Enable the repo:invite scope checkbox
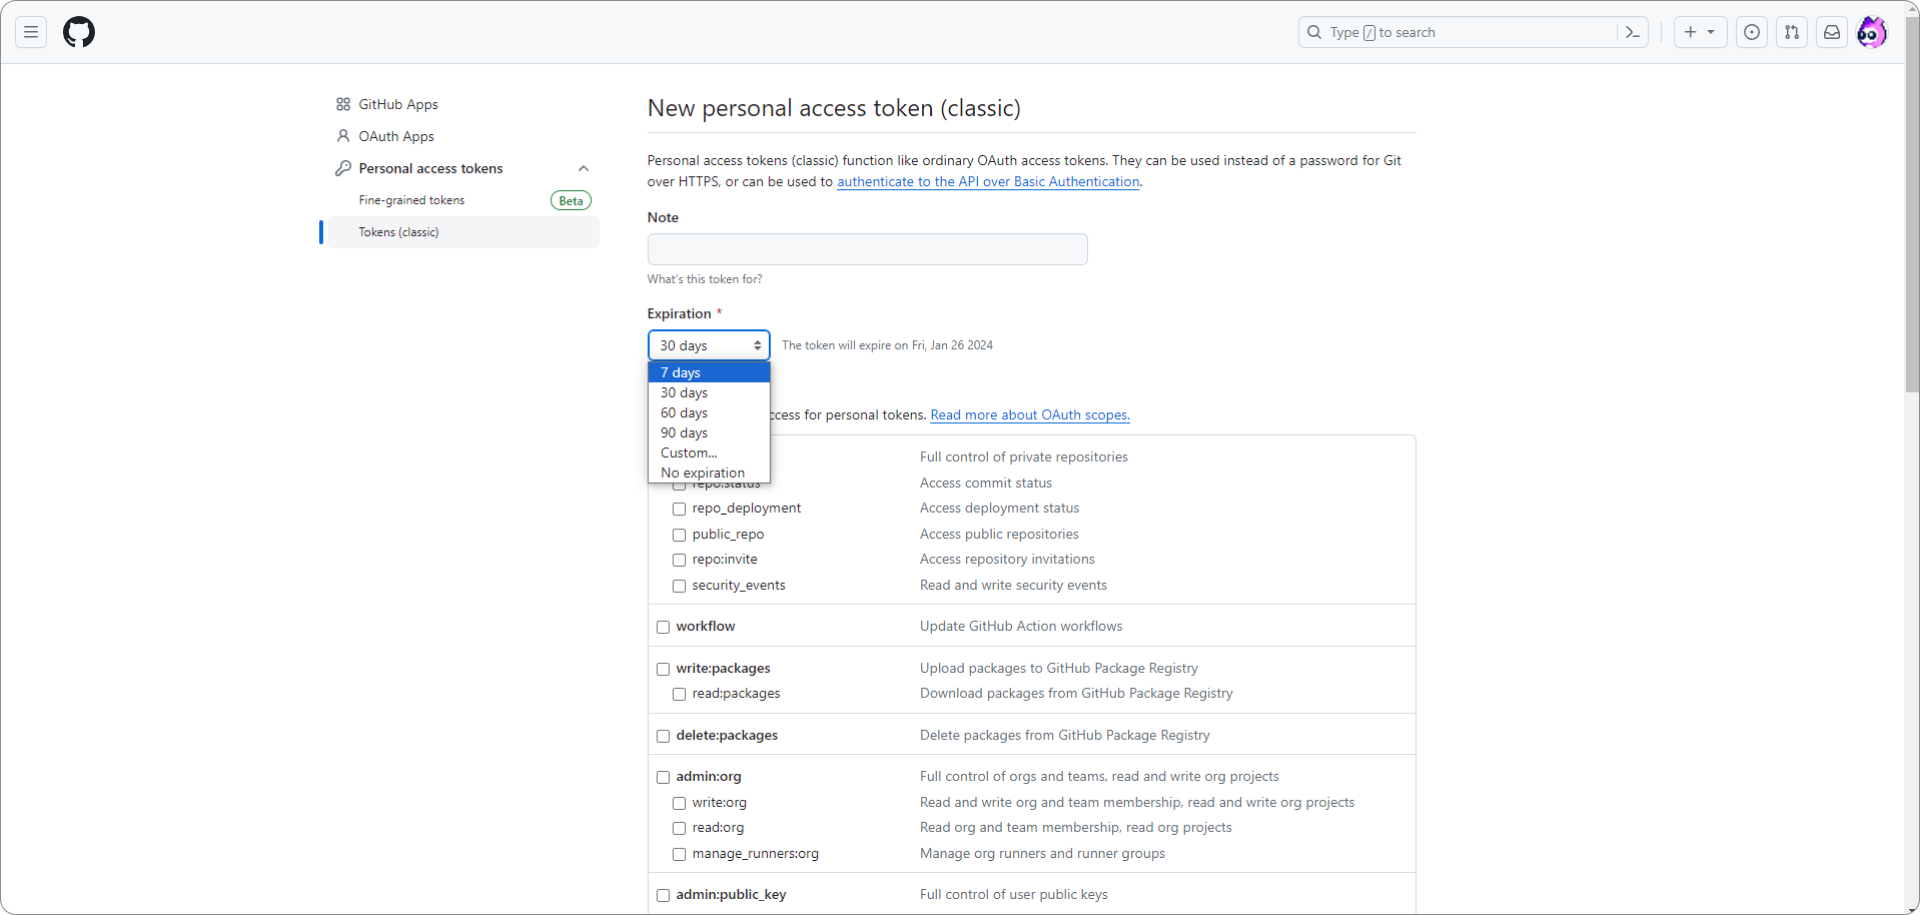This screenshot has width=1920, height=915. pos(679,560)
